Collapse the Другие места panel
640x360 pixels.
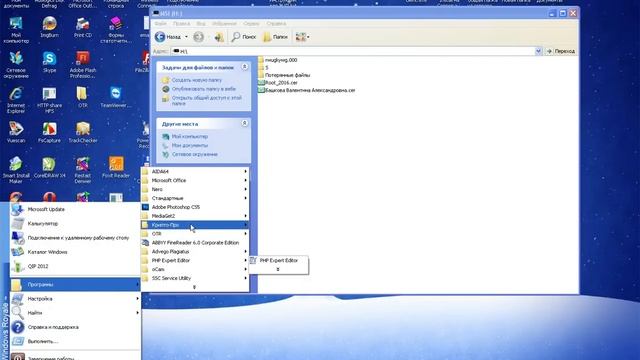244,123
